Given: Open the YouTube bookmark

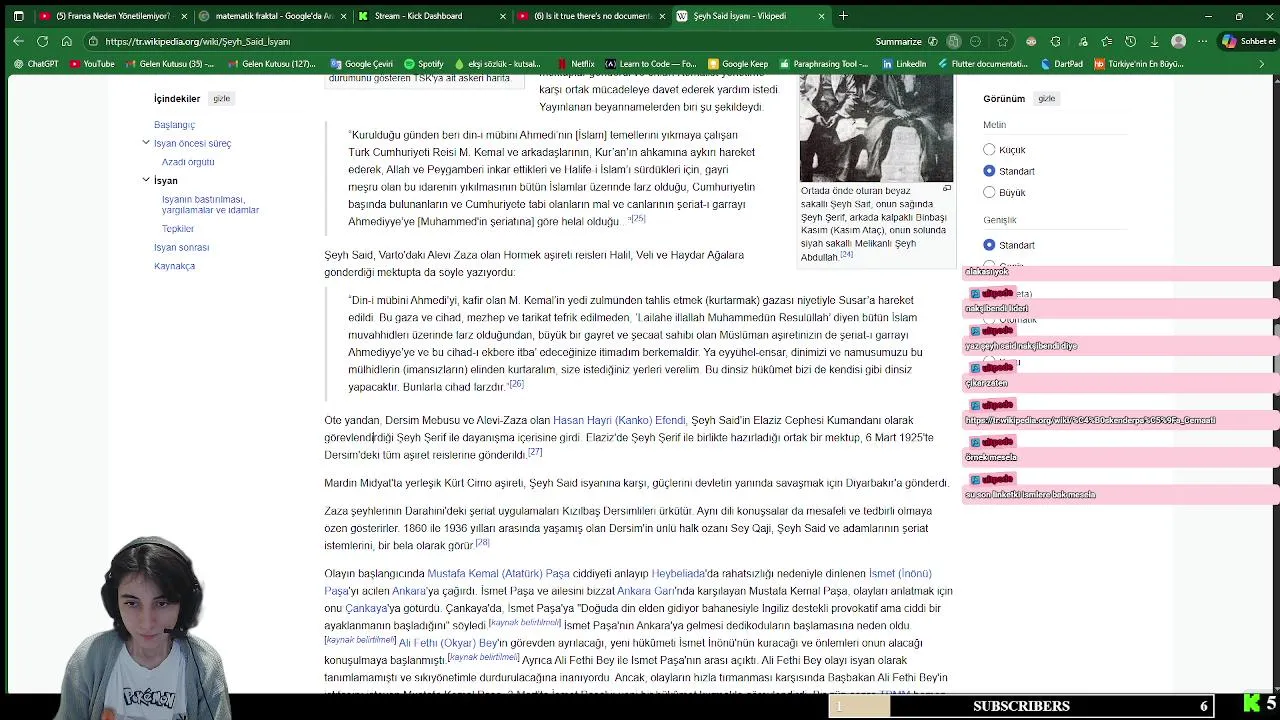Looking at the screenshot, I should [x=91, y=64].
